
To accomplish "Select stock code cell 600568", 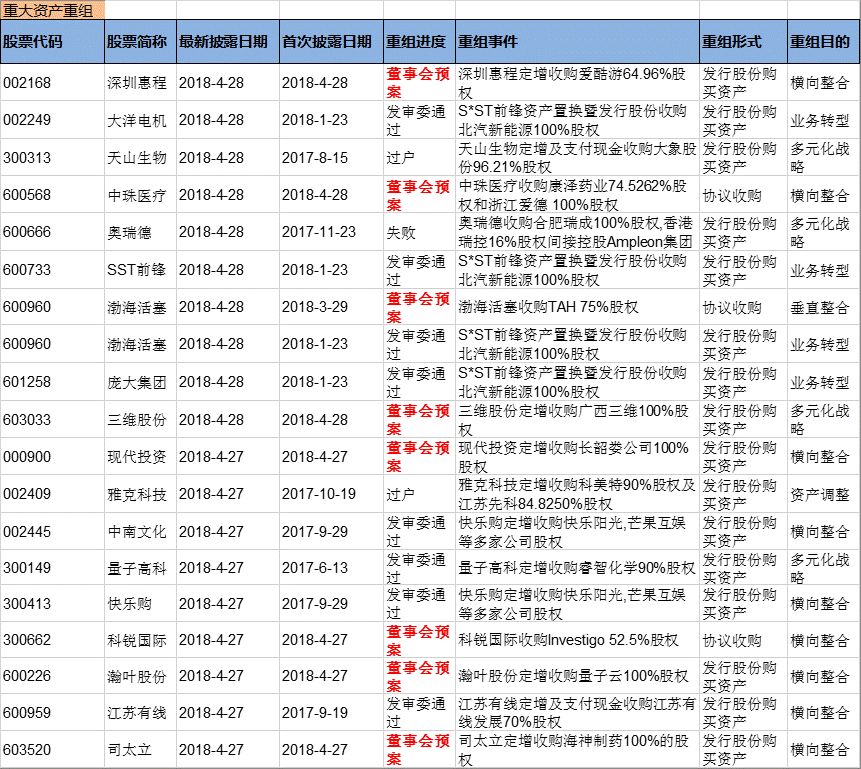I will tap(52, 195).
